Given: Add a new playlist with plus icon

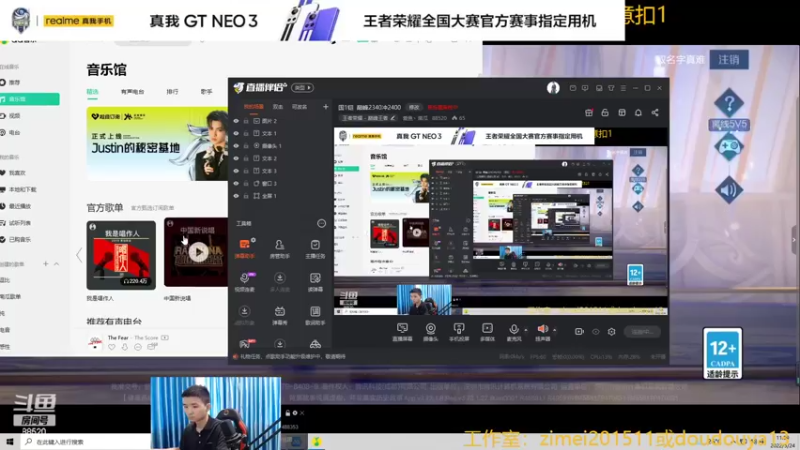Looking at the screenshot, I should pyautogui.click(x=45, y=264).
